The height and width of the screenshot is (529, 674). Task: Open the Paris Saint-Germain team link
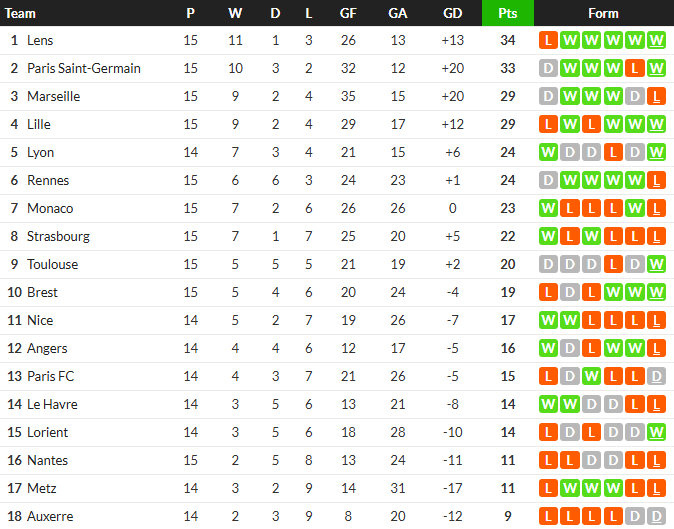tap(84, 68)
